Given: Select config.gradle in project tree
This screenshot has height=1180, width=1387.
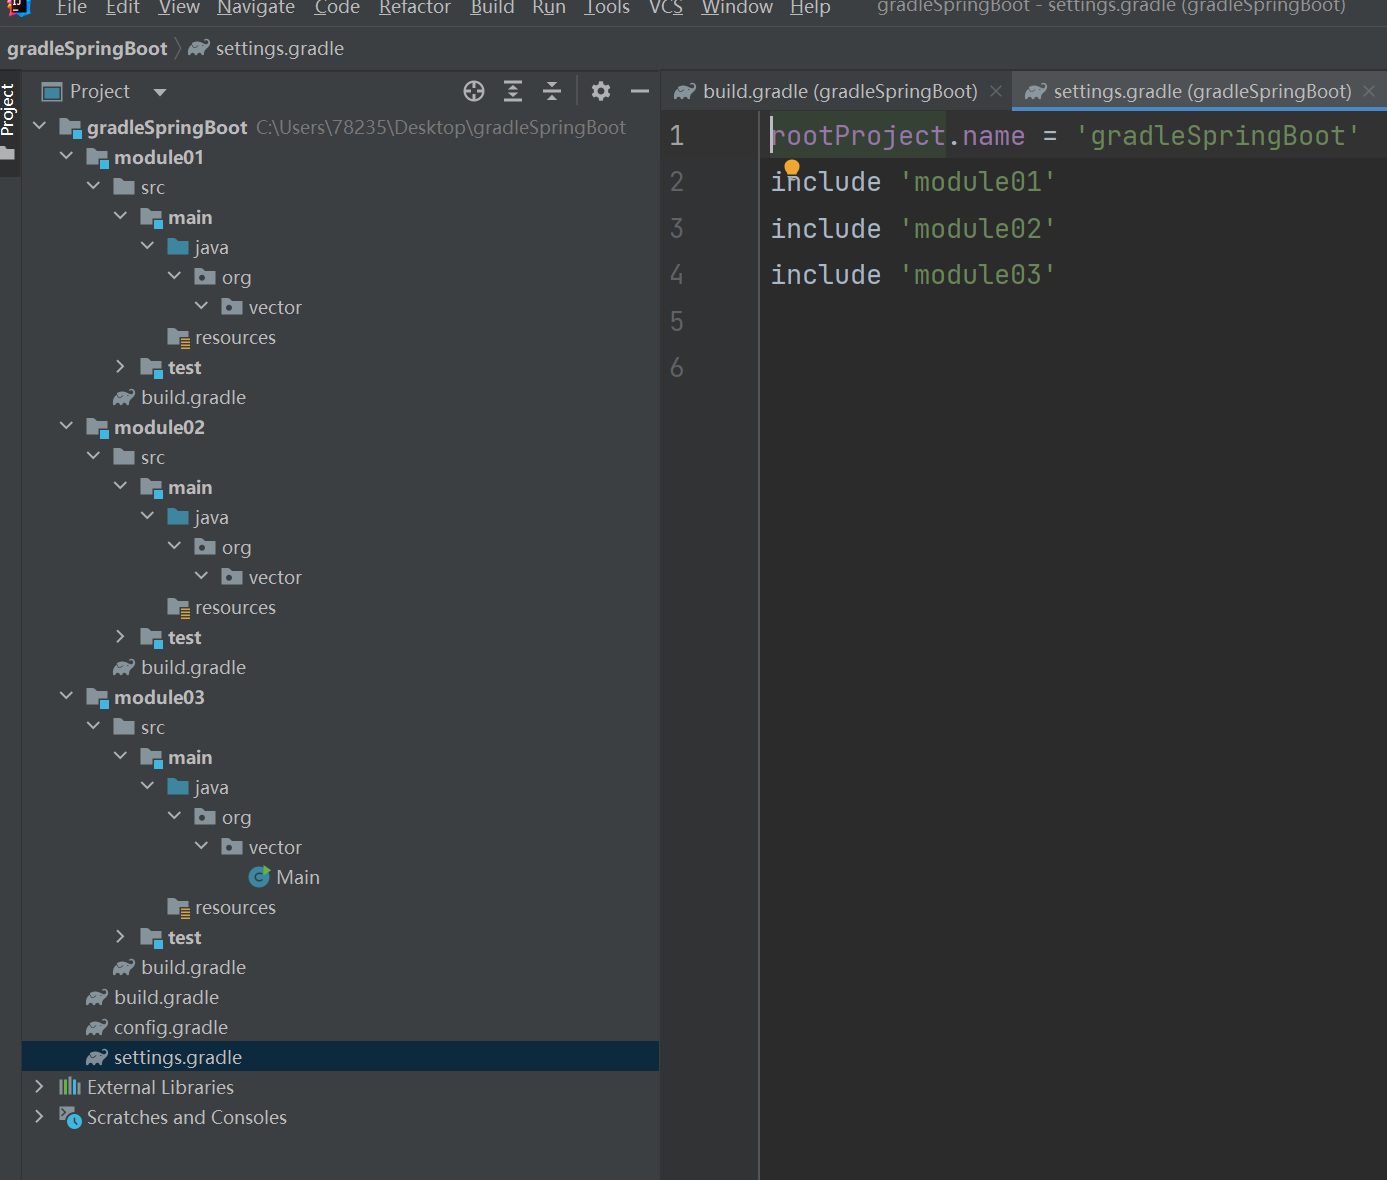Looking at the screenshot, I should 170,1027.
